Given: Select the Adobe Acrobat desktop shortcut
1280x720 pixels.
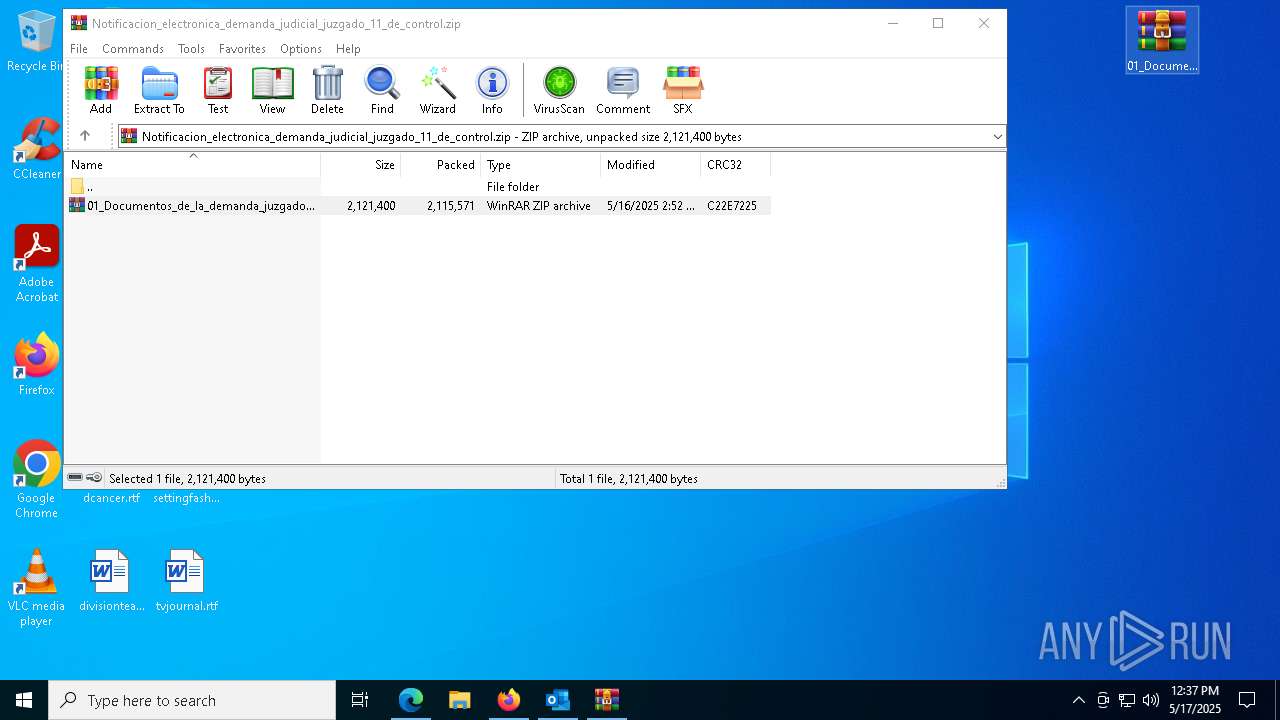Looking at the screenshot, I should 36,264.
